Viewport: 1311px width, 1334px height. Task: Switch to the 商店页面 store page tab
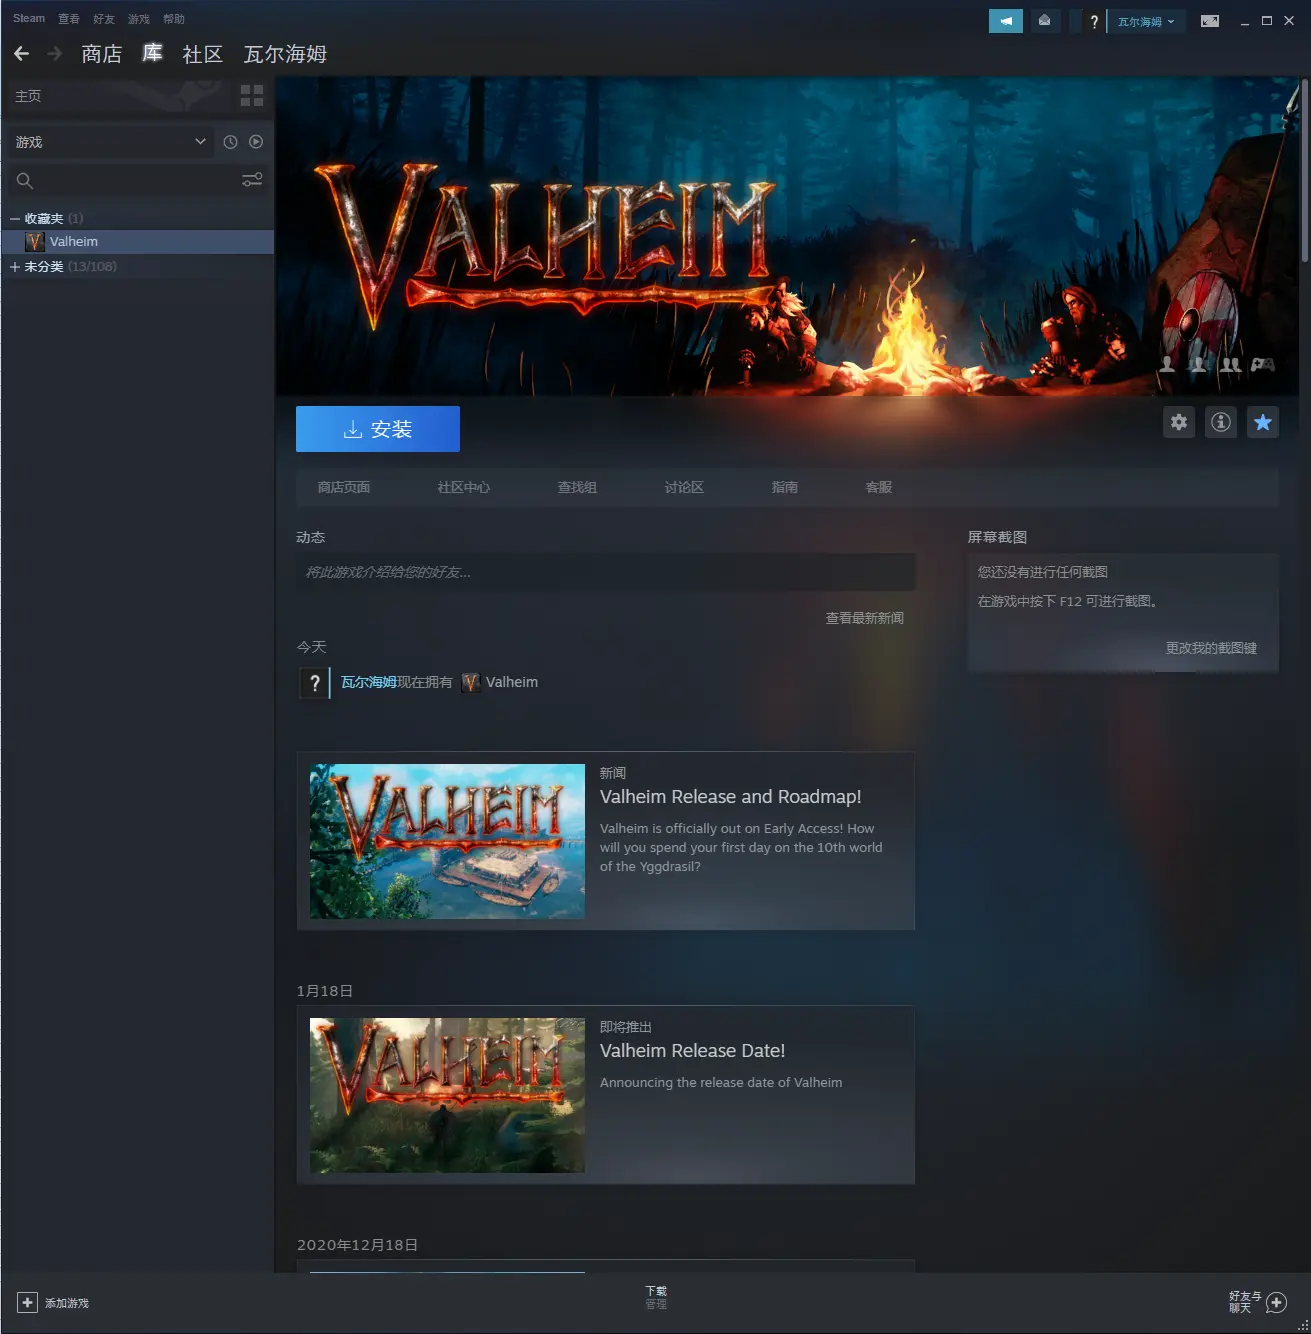pyautogui.click(x=344, y=487)
